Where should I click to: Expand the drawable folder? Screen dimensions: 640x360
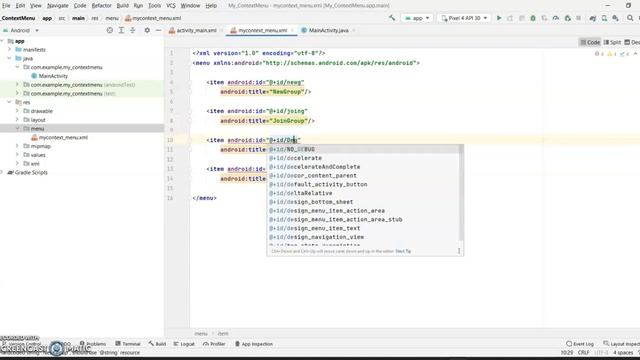17,111
